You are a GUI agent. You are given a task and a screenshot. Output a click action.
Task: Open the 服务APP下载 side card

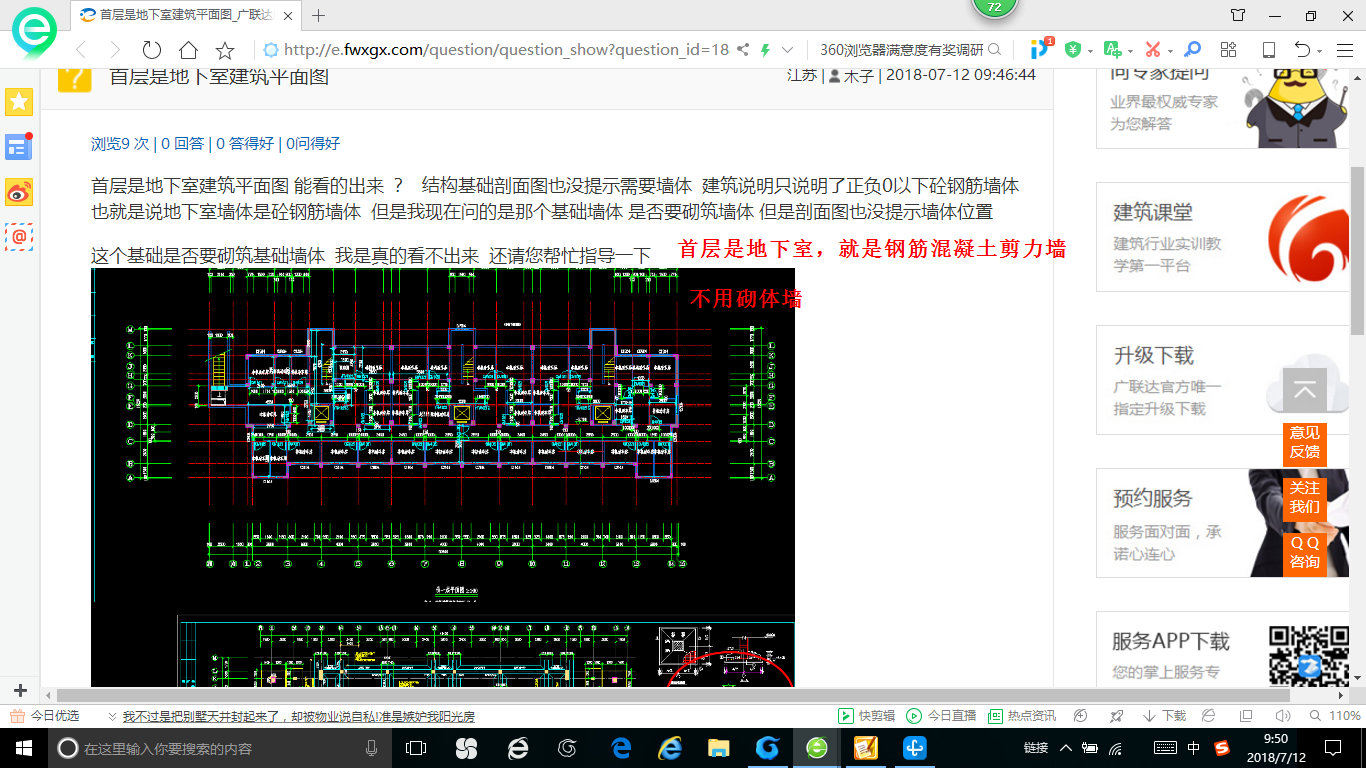(1224, 650)
